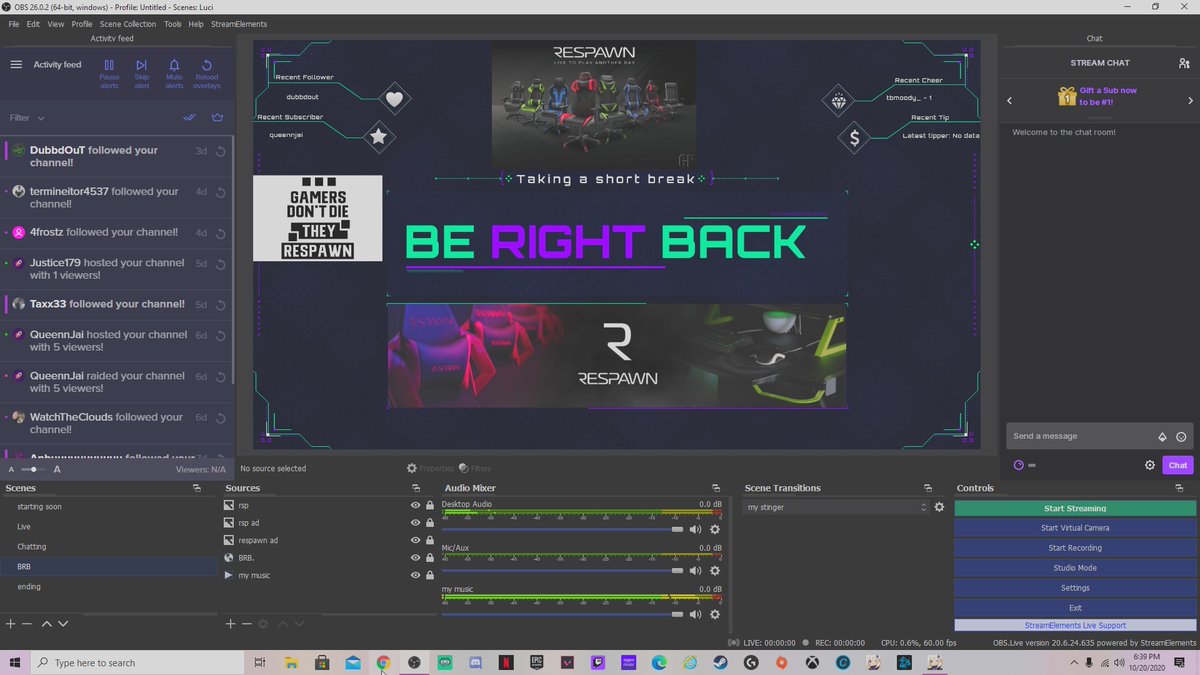Viewport: 1200px width, 675px height.
Task: Click the channel points icon in chat
Action: pos(1019,465)
